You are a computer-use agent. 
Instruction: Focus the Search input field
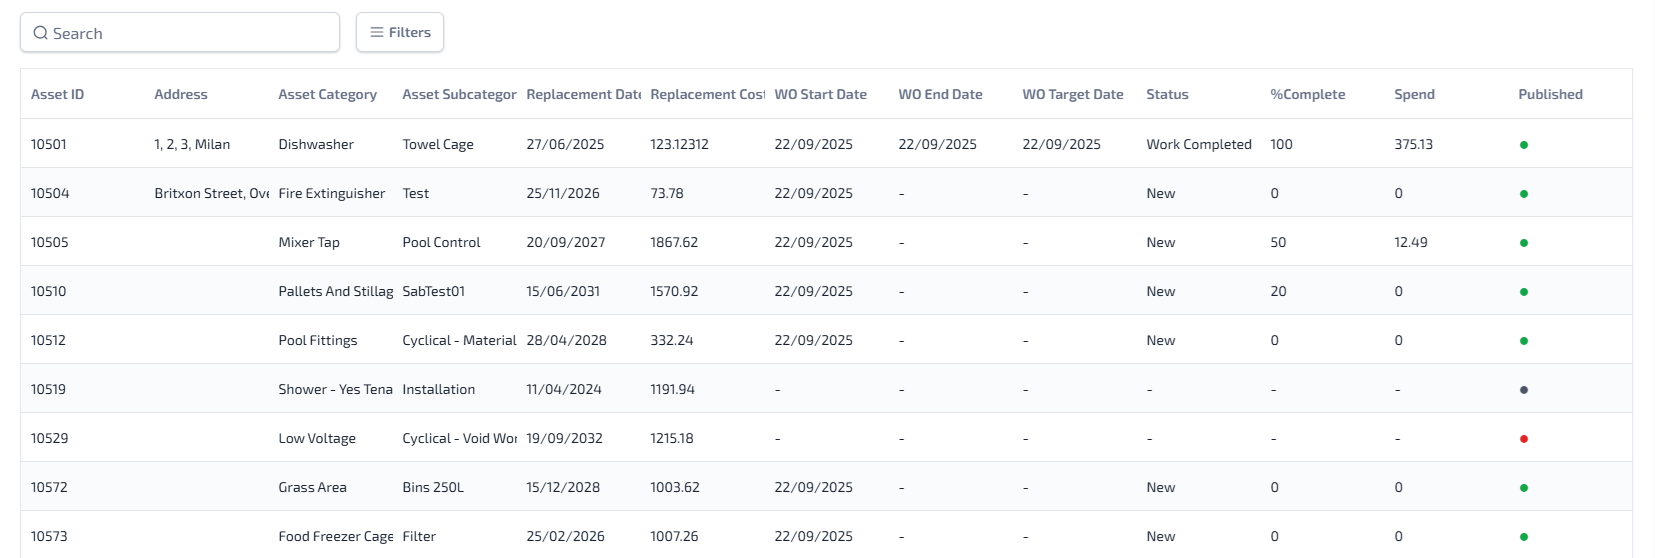pos(190,33)
